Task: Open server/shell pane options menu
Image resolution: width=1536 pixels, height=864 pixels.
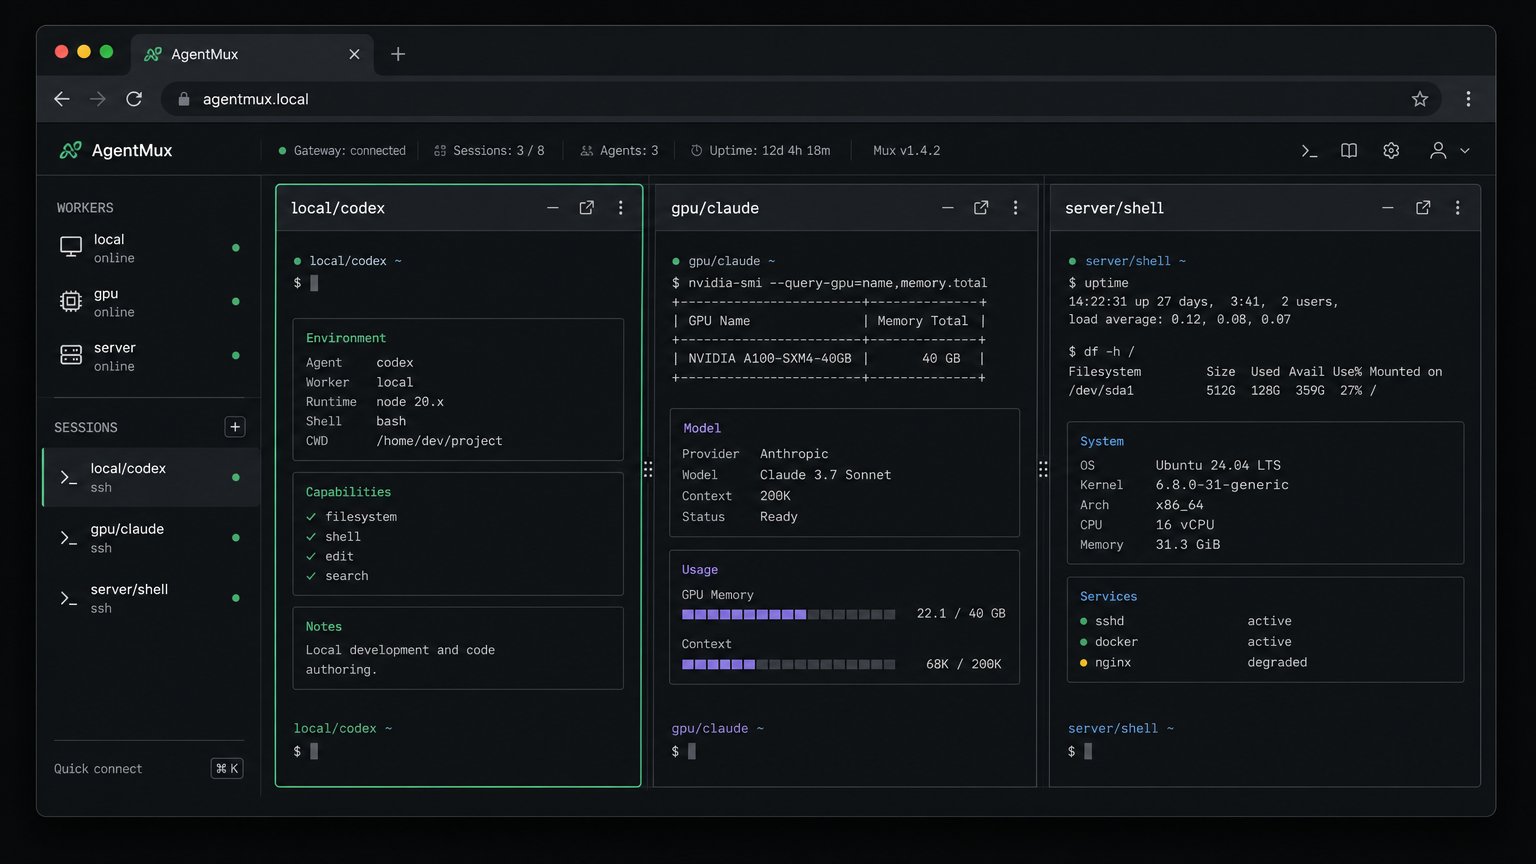Action: pos(1458,208)
